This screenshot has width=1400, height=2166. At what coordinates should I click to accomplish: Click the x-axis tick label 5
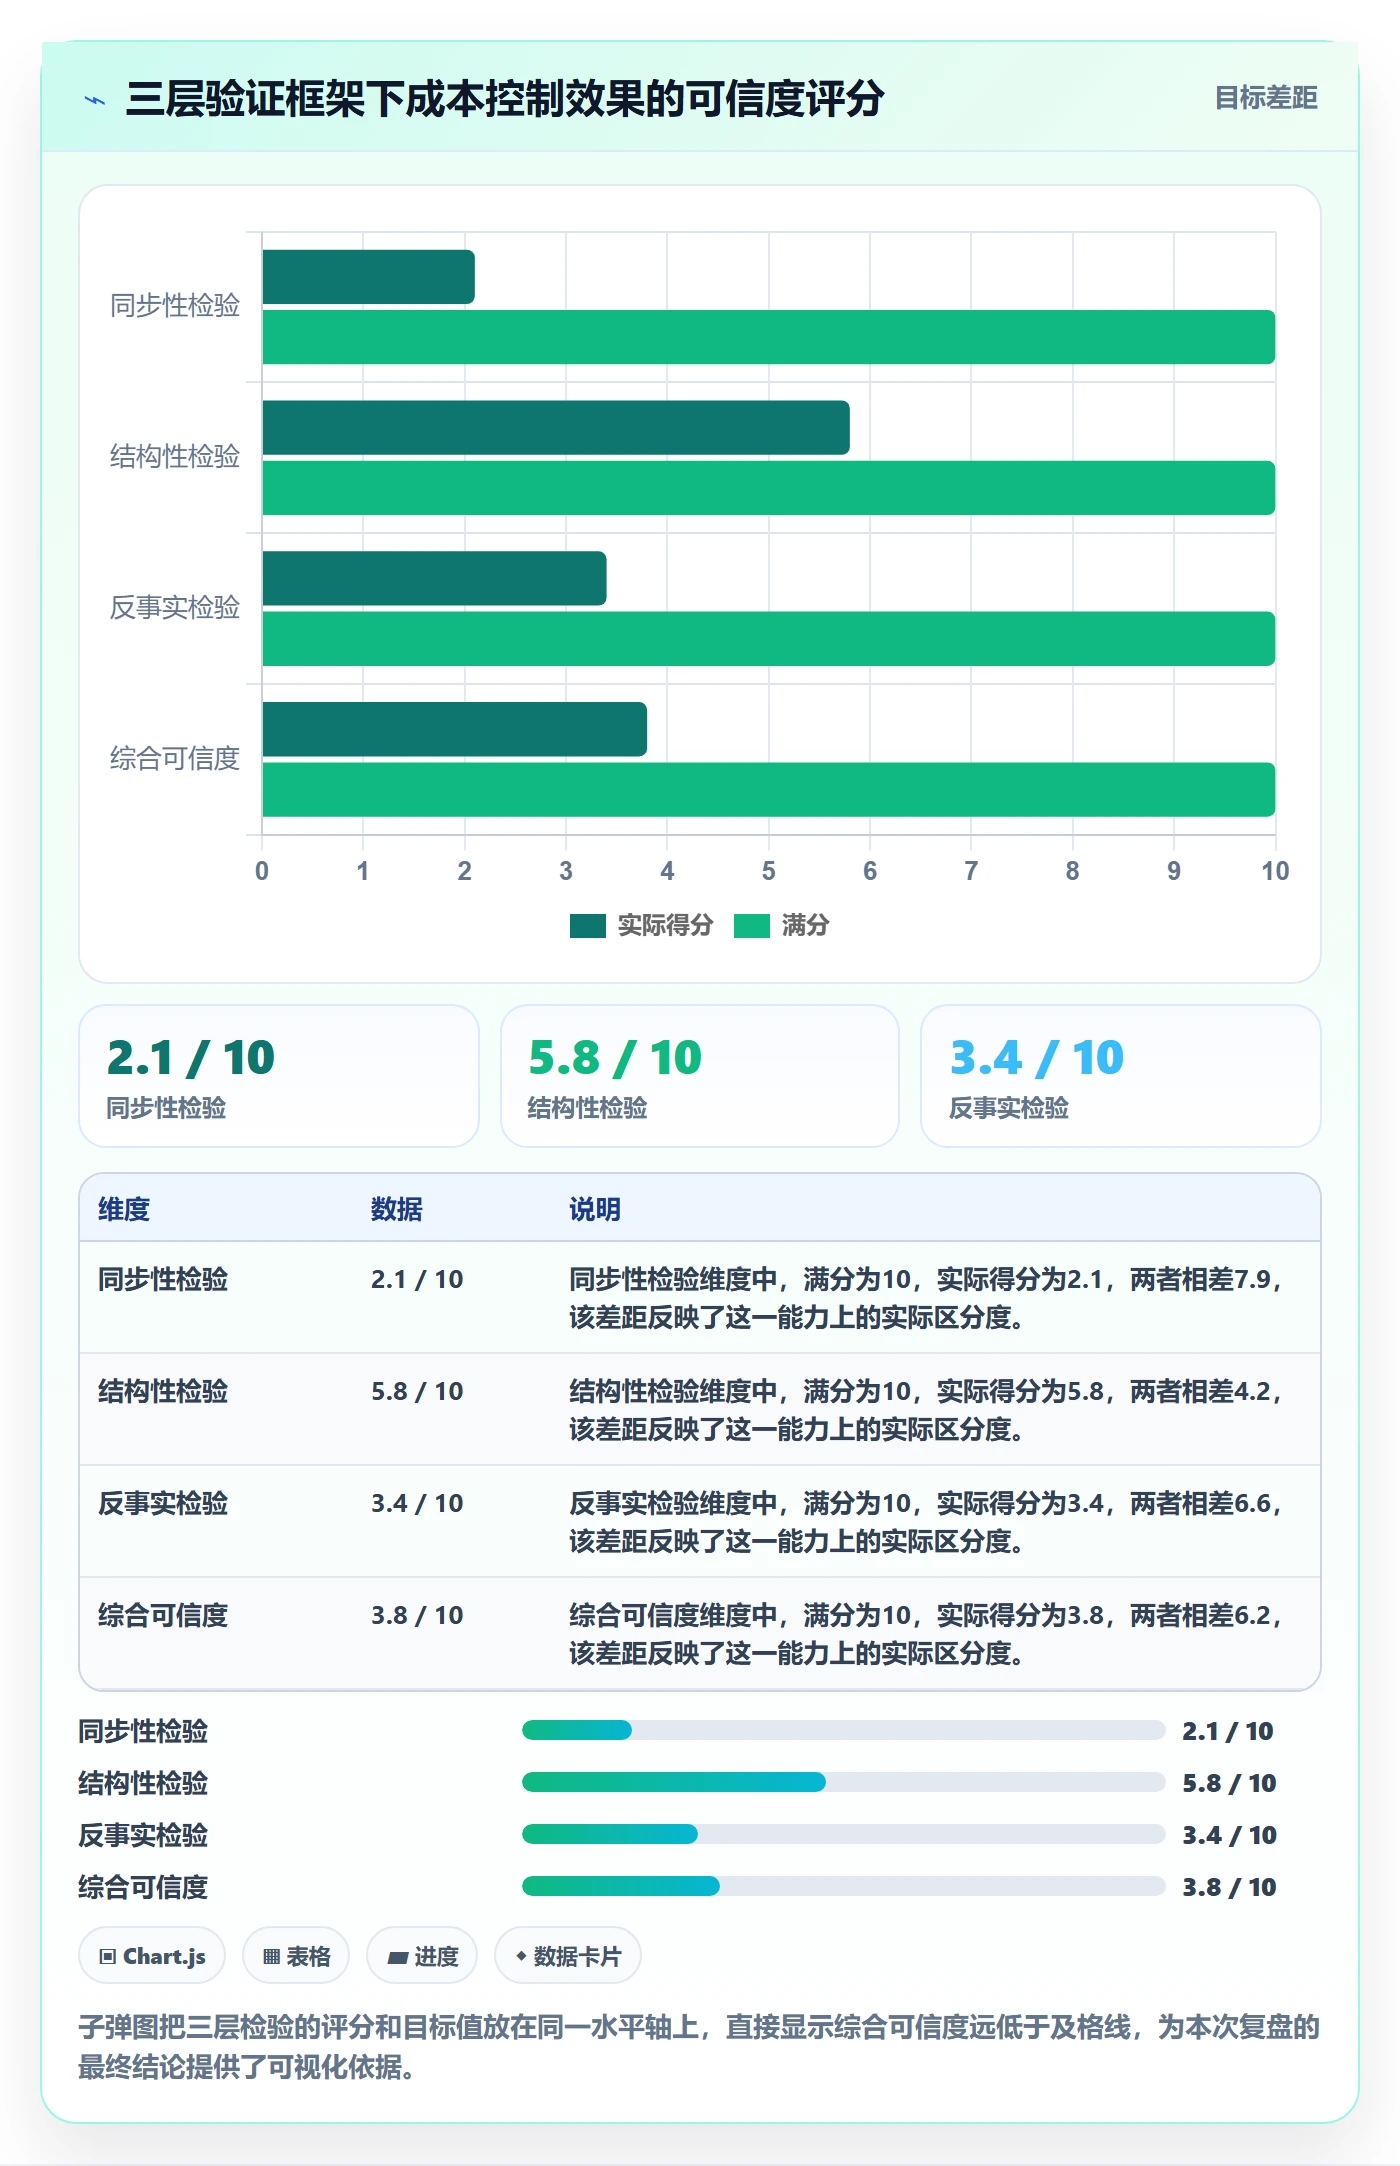[768, 871]
